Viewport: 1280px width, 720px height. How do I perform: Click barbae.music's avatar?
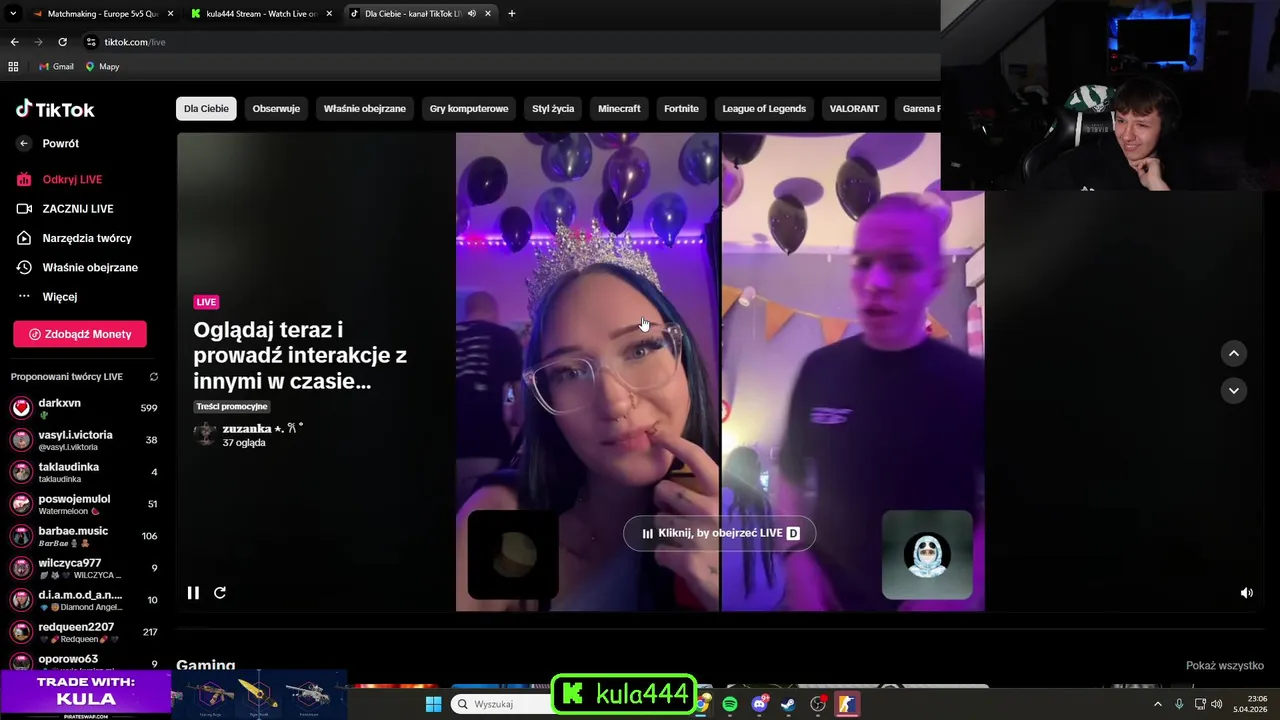(x=21, y=536)
